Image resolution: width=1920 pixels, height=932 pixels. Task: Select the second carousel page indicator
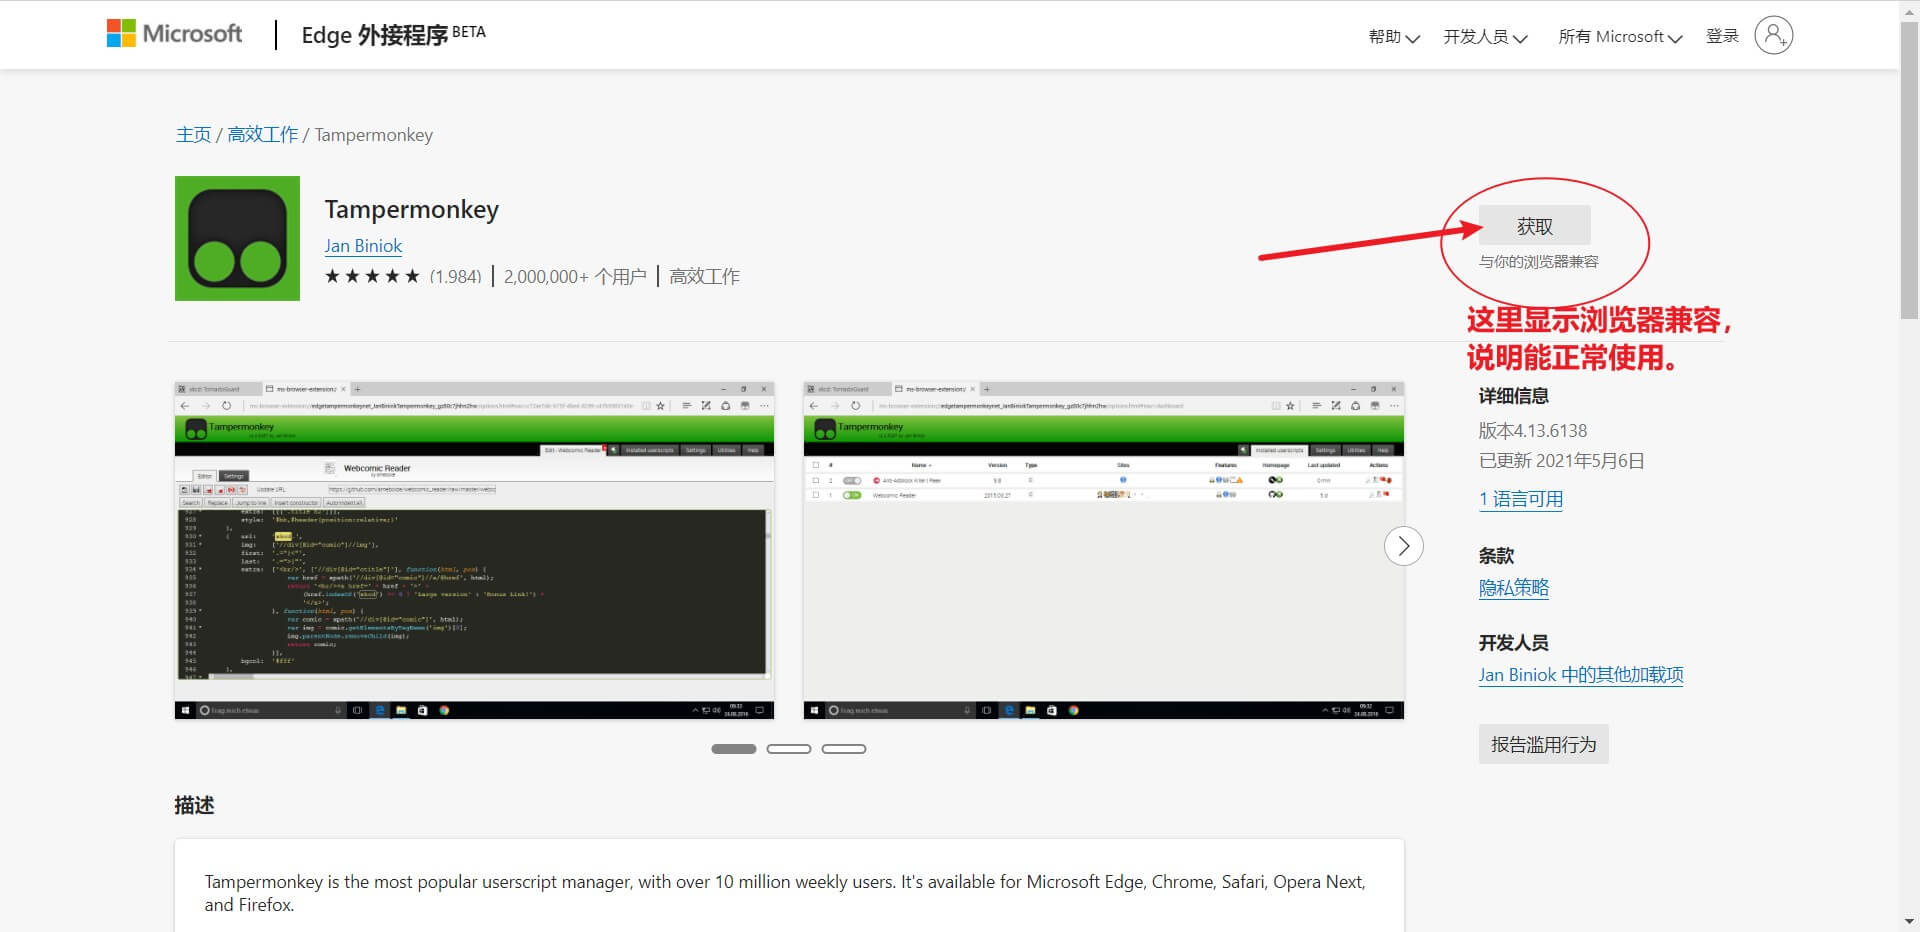point(788,749)
